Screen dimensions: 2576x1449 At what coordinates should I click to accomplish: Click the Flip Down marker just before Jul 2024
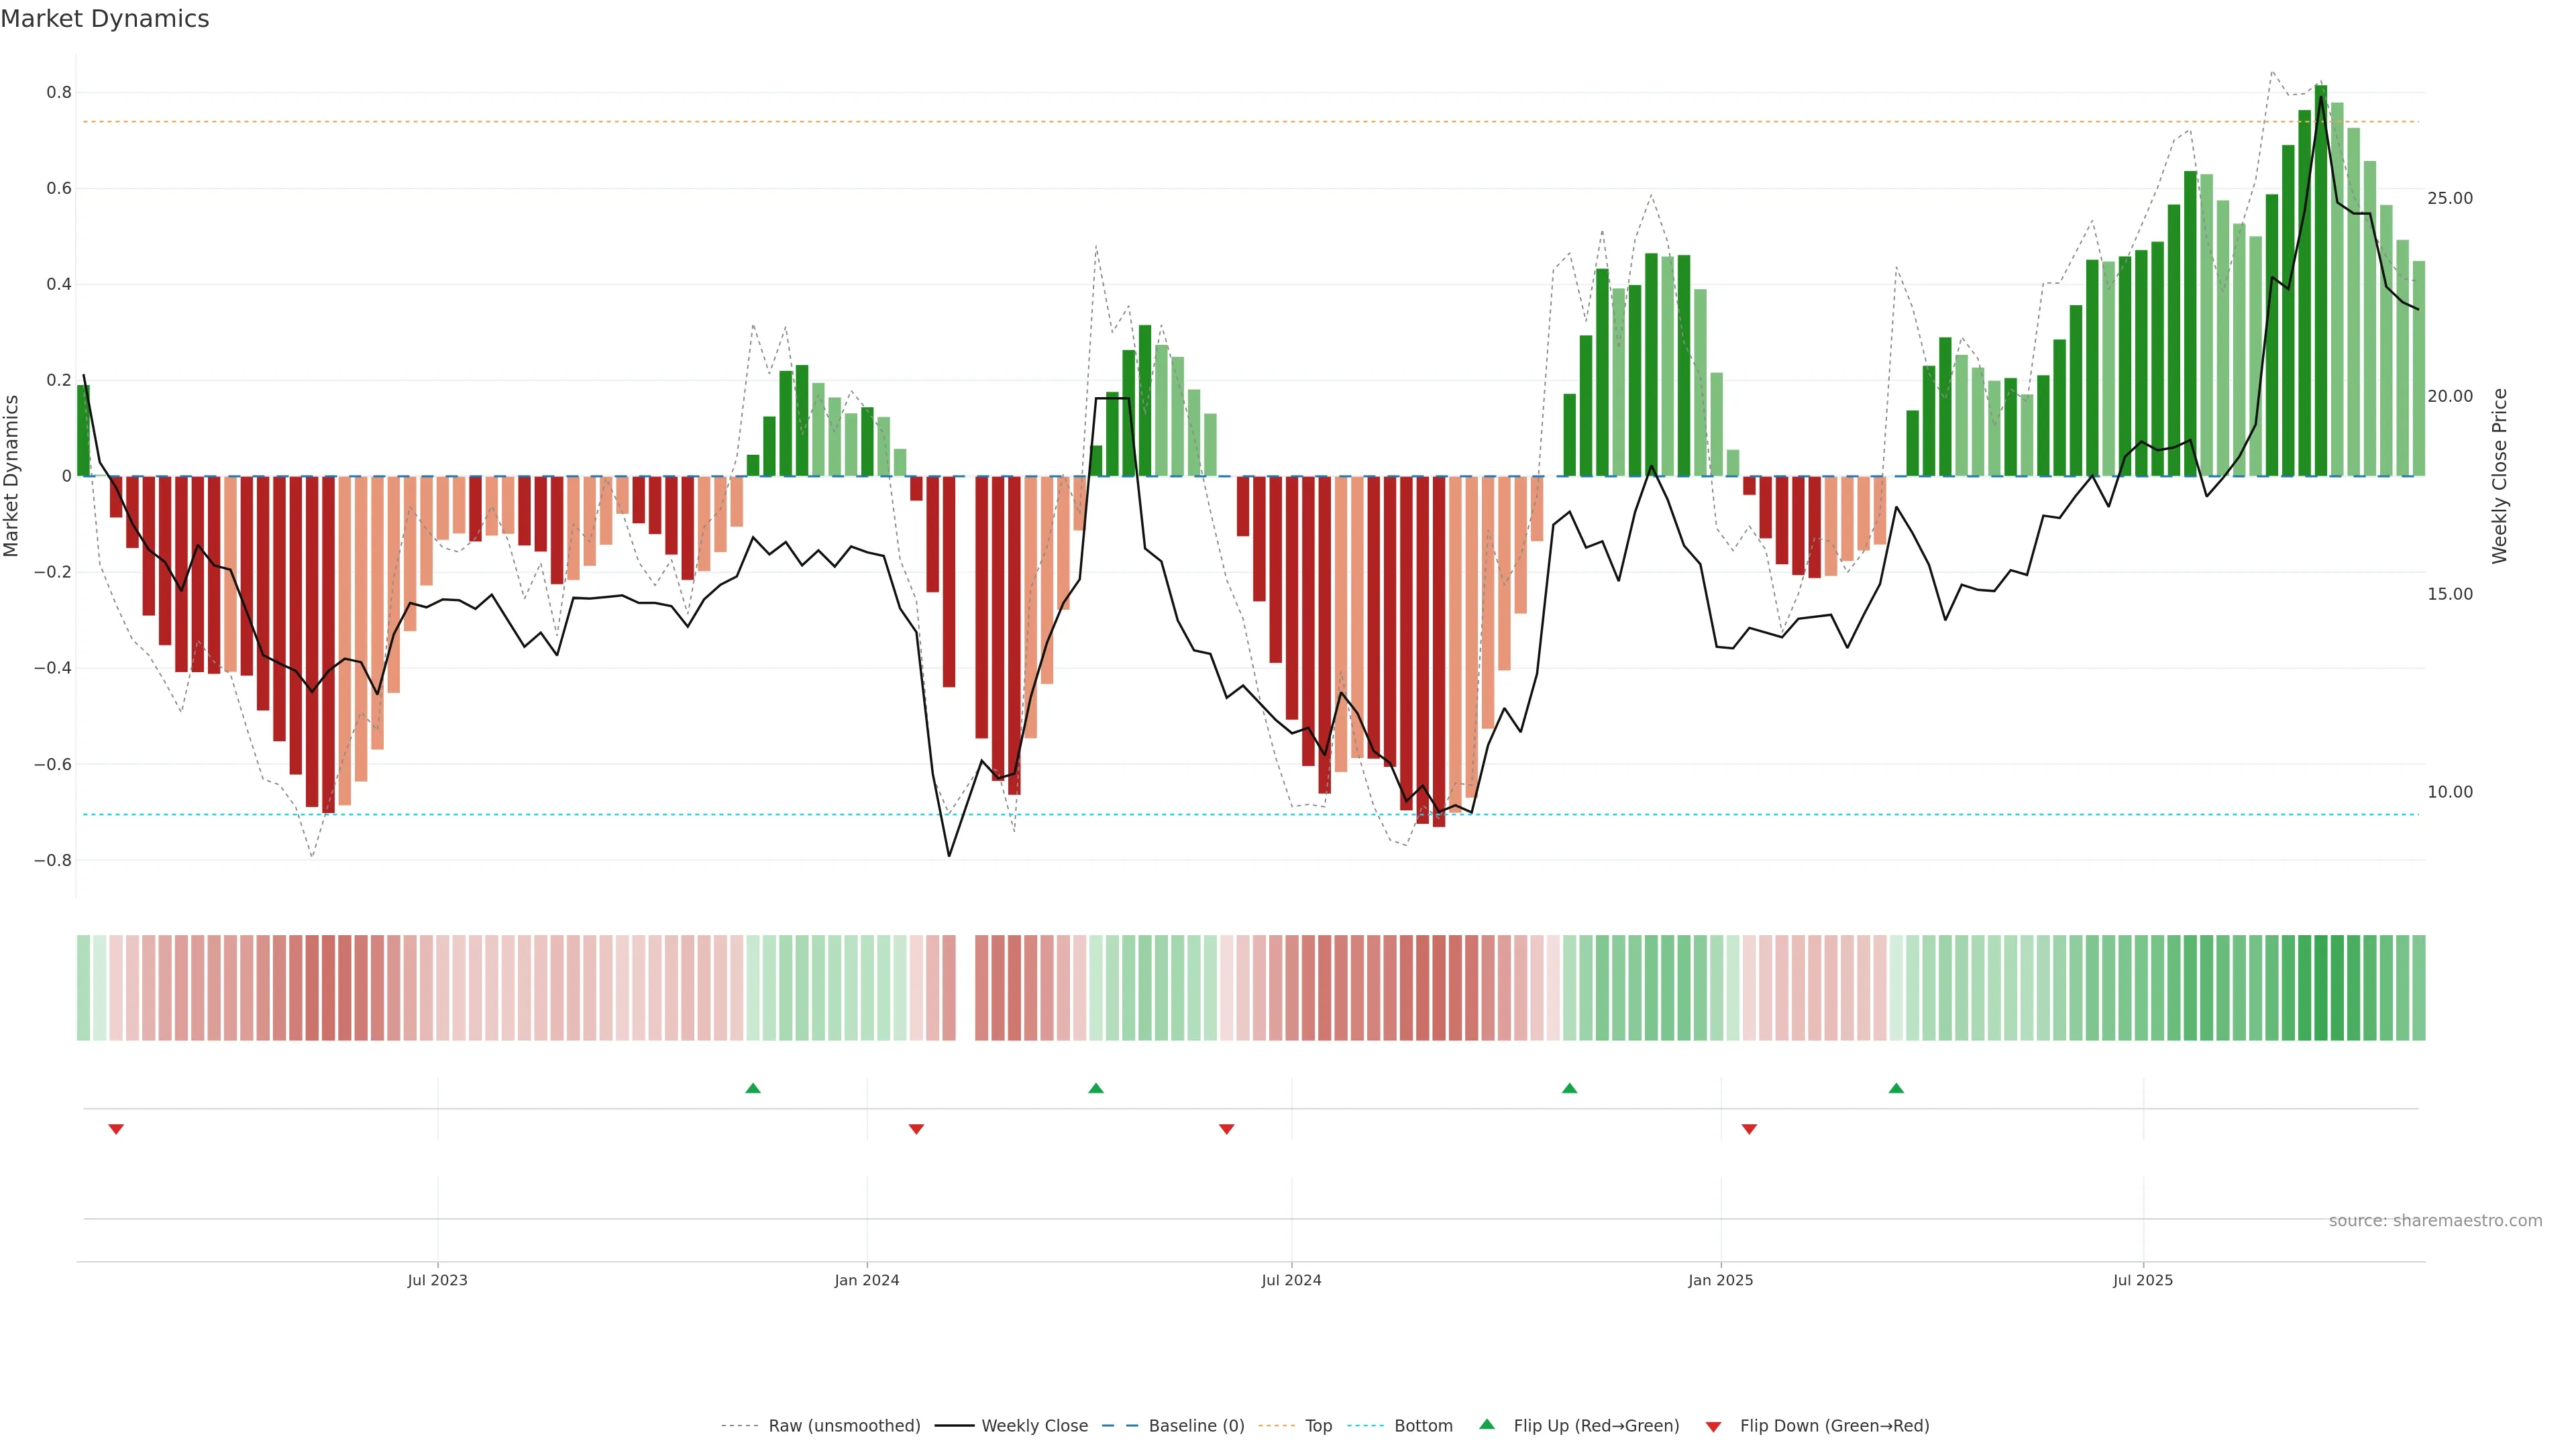tap(1227, 1129)
